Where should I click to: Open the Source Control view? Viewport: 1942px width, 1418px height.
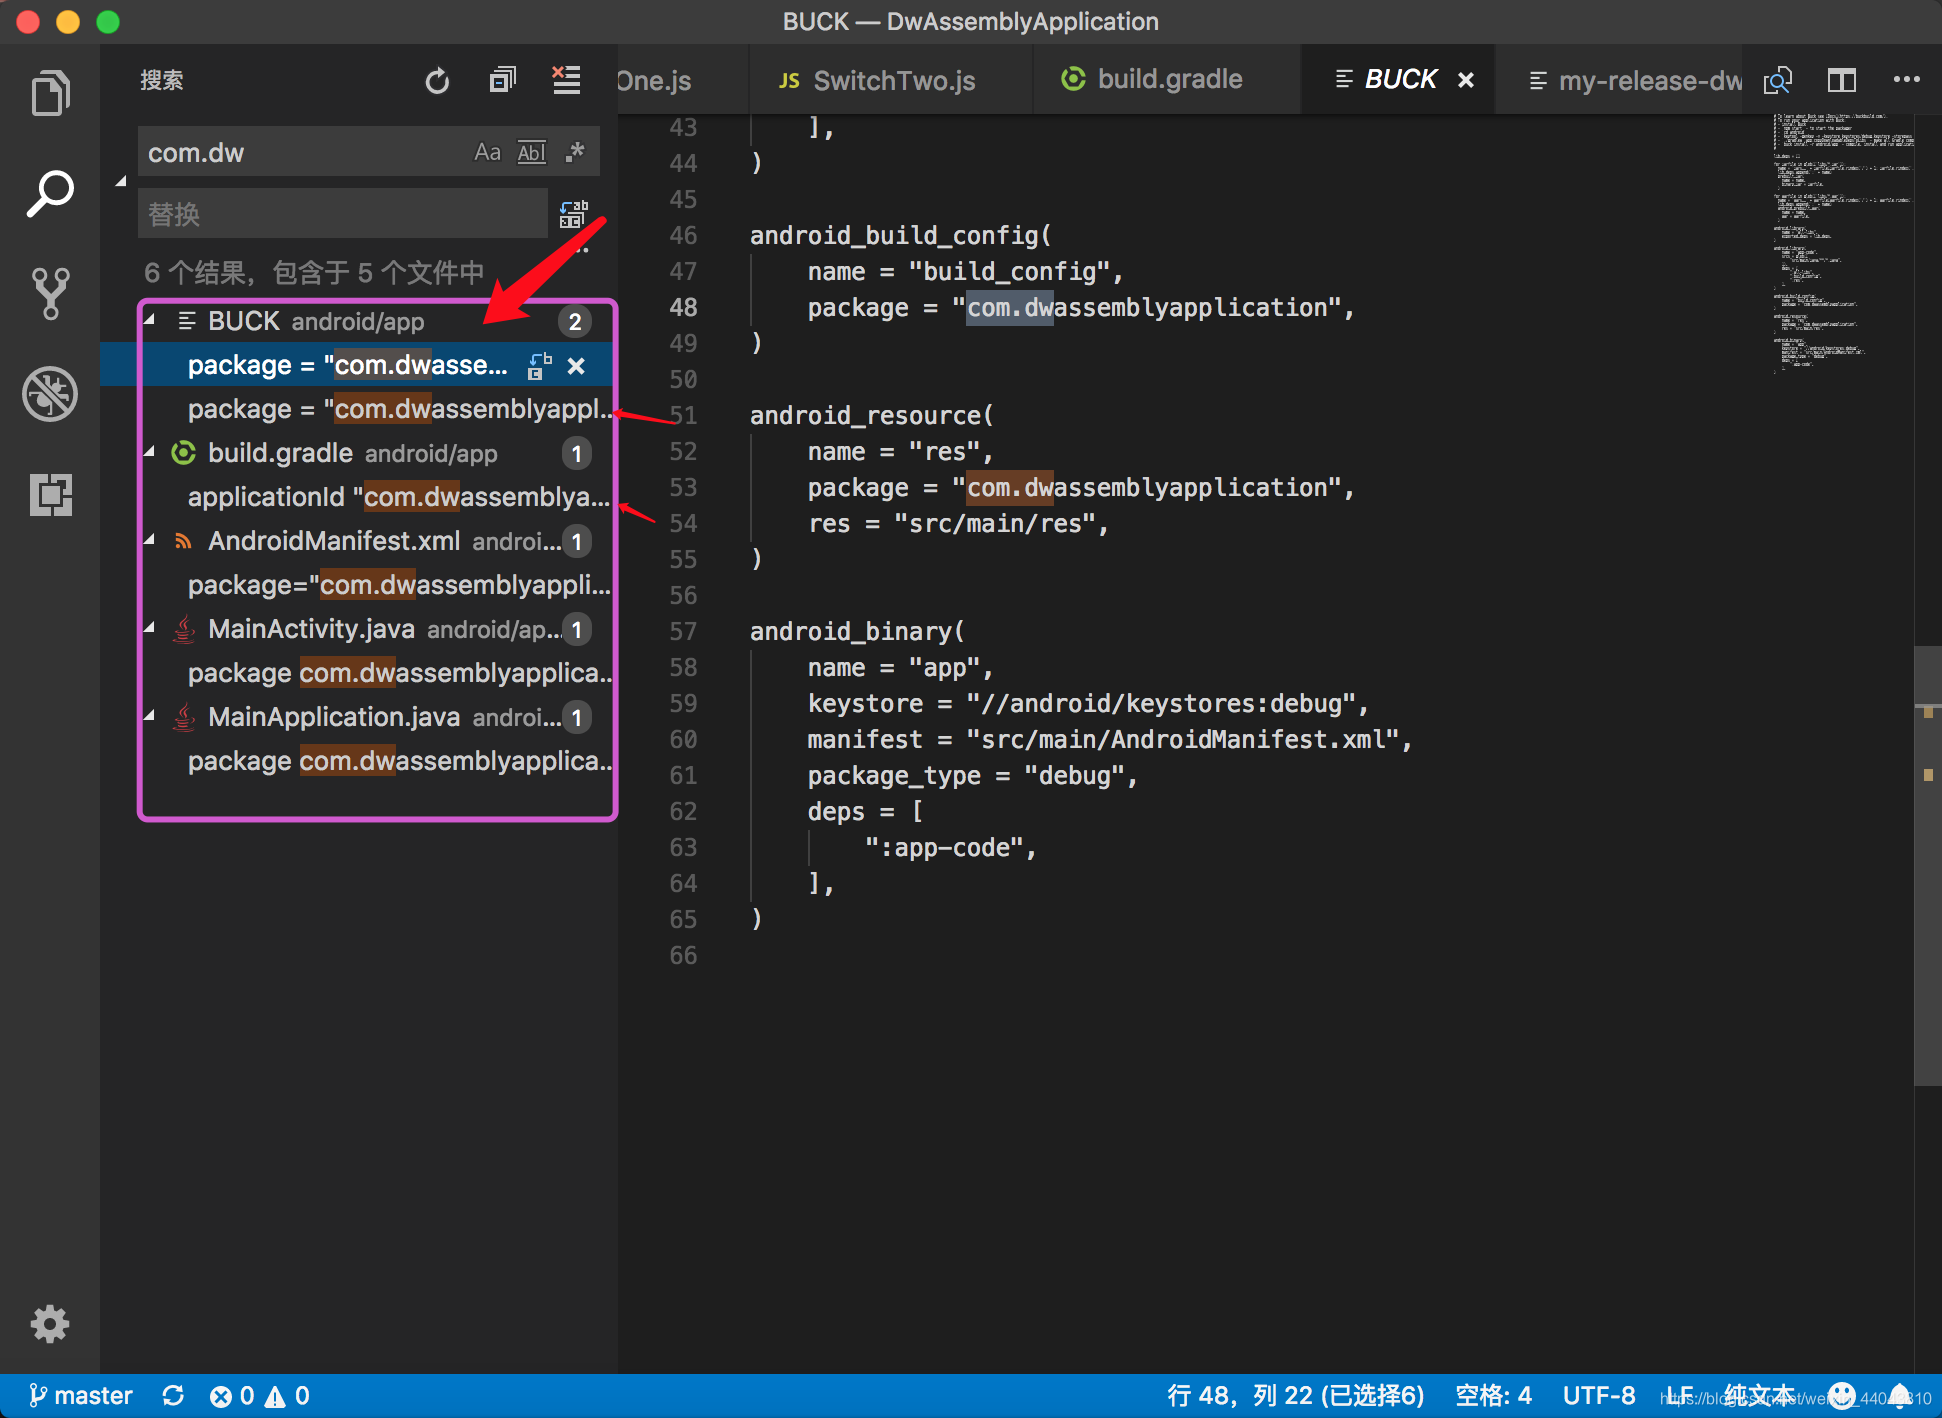[x=50, y=293]
